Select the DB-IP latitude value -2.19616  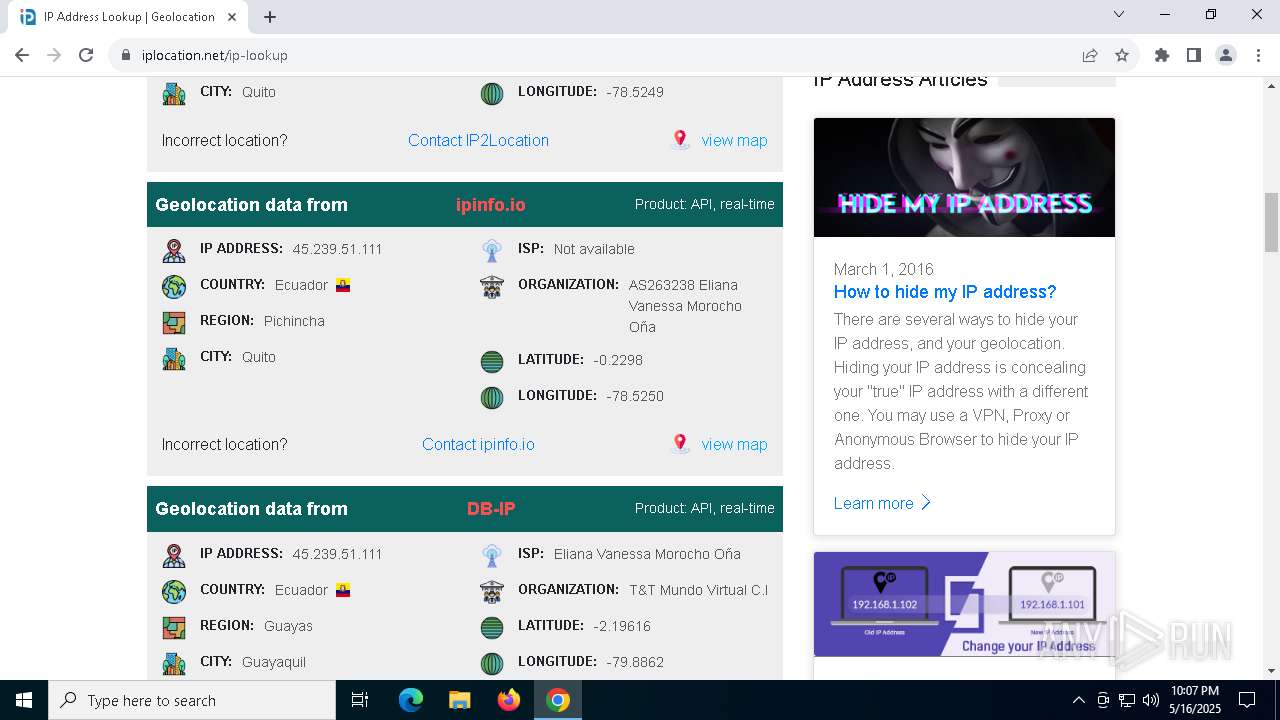click(x=622, y=626)
